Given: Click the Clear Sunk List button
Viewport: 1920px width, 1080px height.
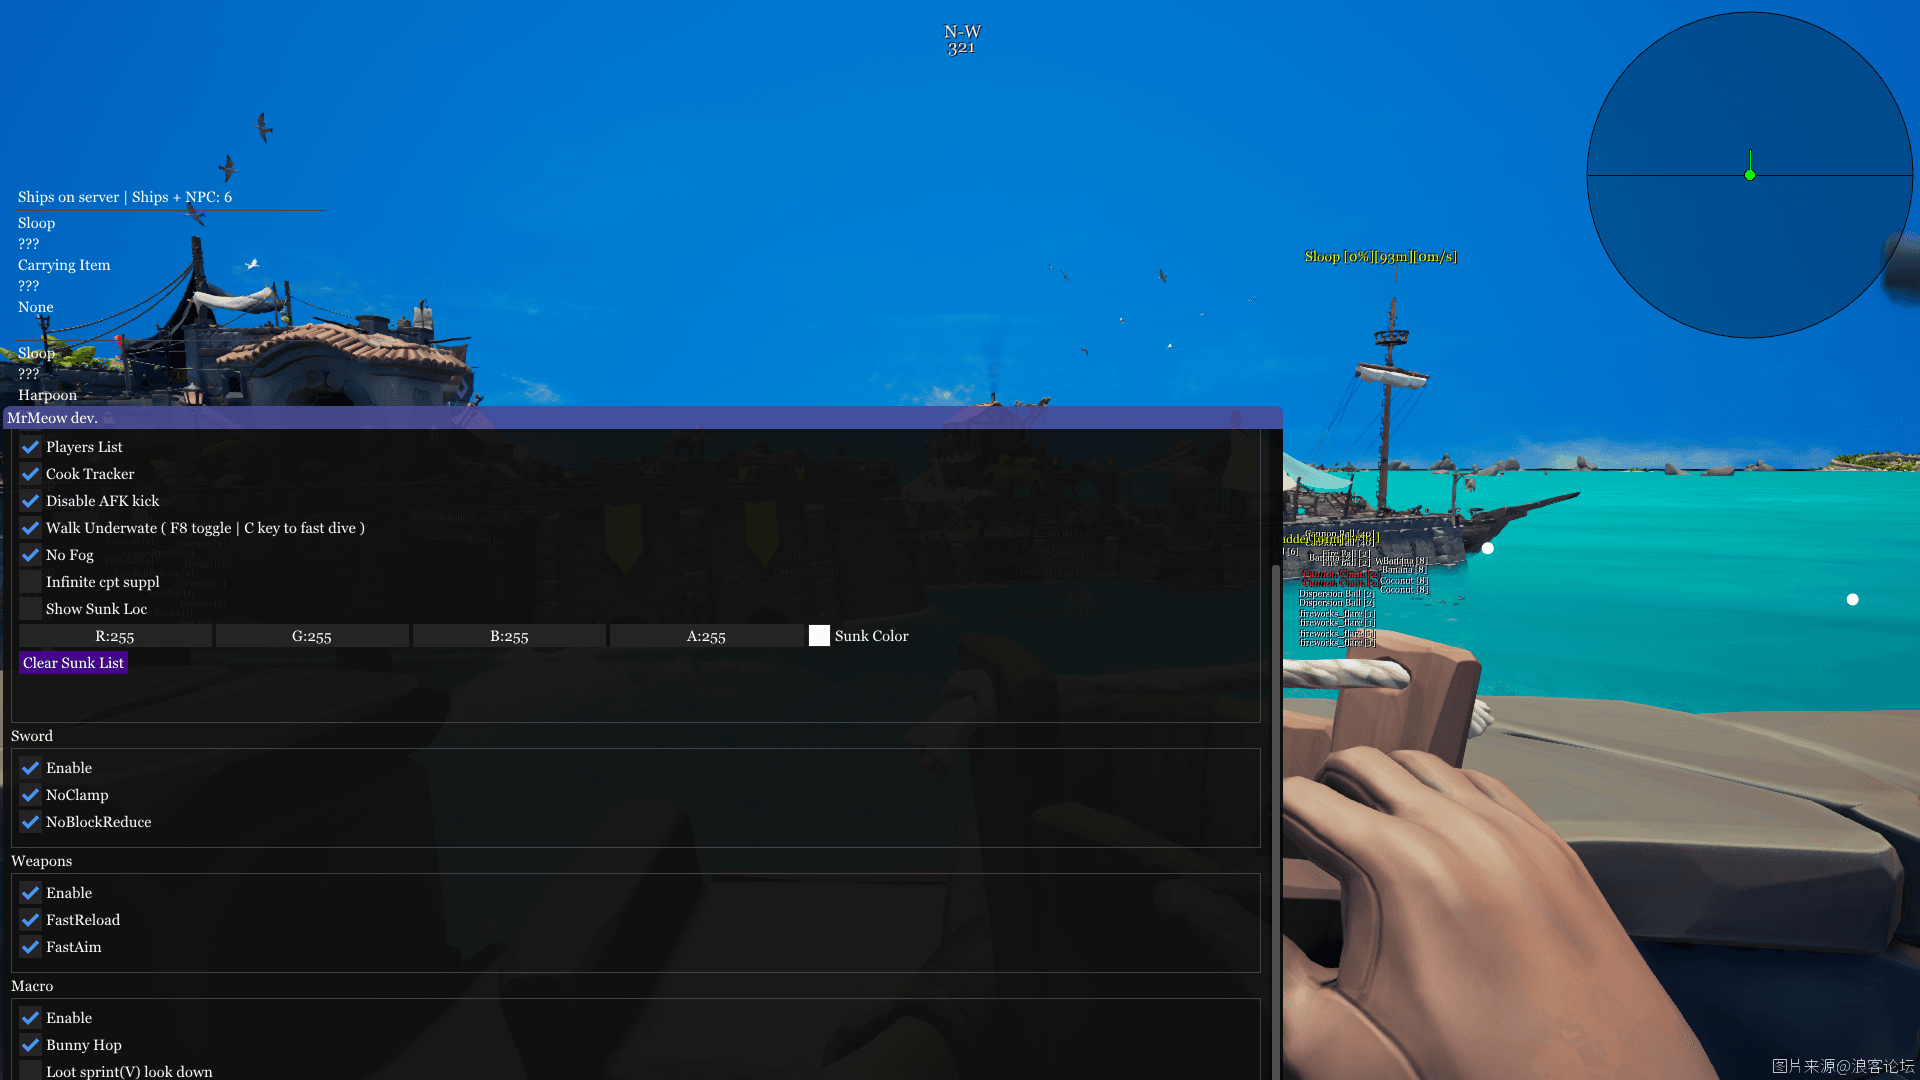Looking at the screenshot, I should click(x=73, y=662).
